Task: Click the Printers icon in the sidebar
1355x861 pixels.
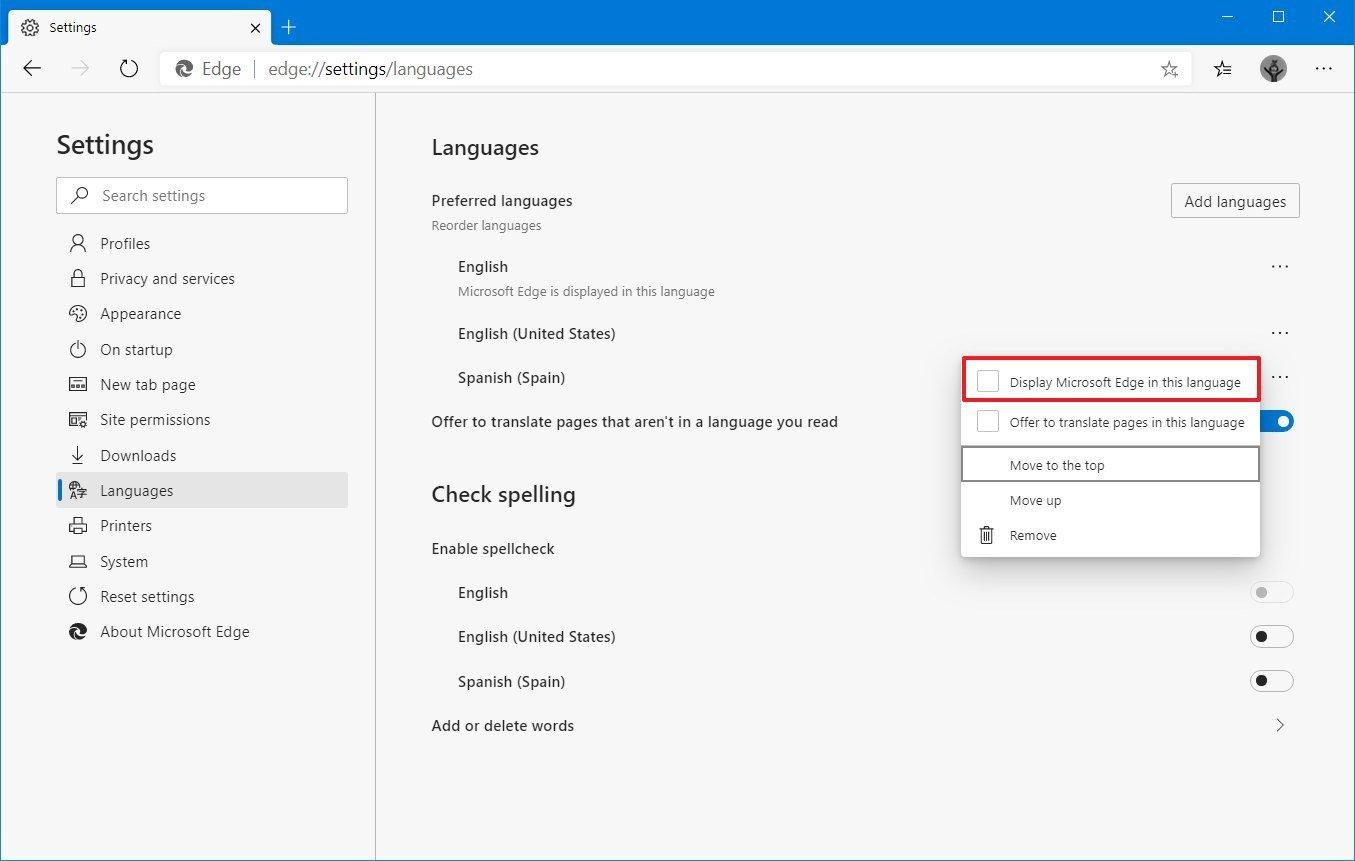Action: (78, 525)
